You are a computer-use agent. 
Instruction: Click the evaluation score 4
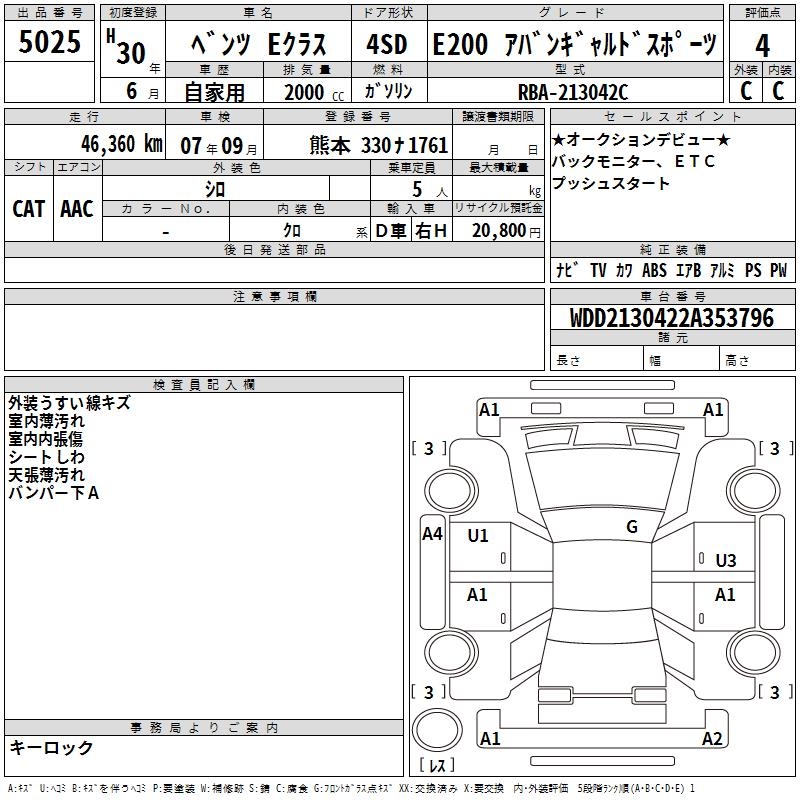(762, 44)
